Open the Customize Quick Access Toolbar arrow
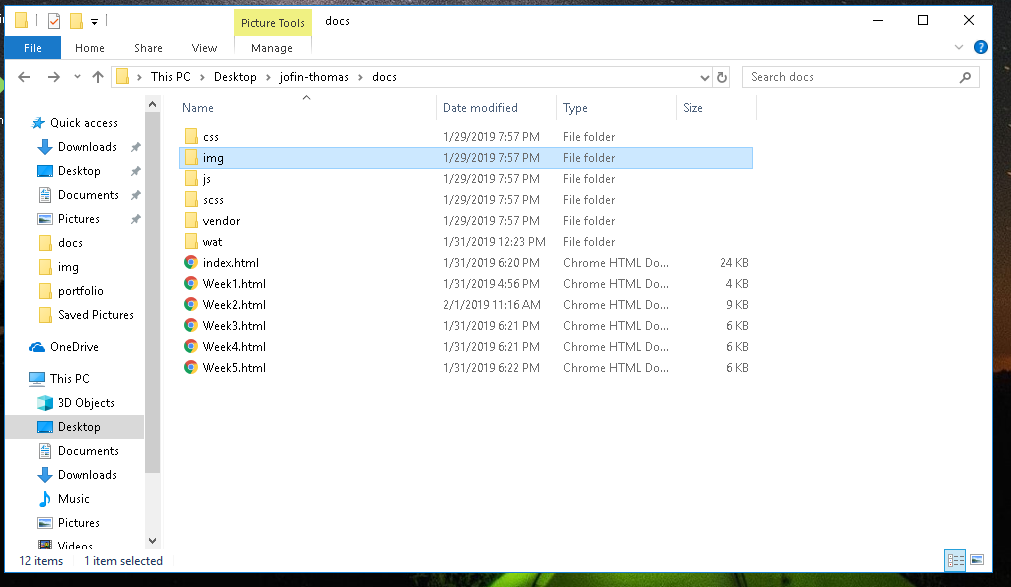1011x587 pixels. point(94,22)
